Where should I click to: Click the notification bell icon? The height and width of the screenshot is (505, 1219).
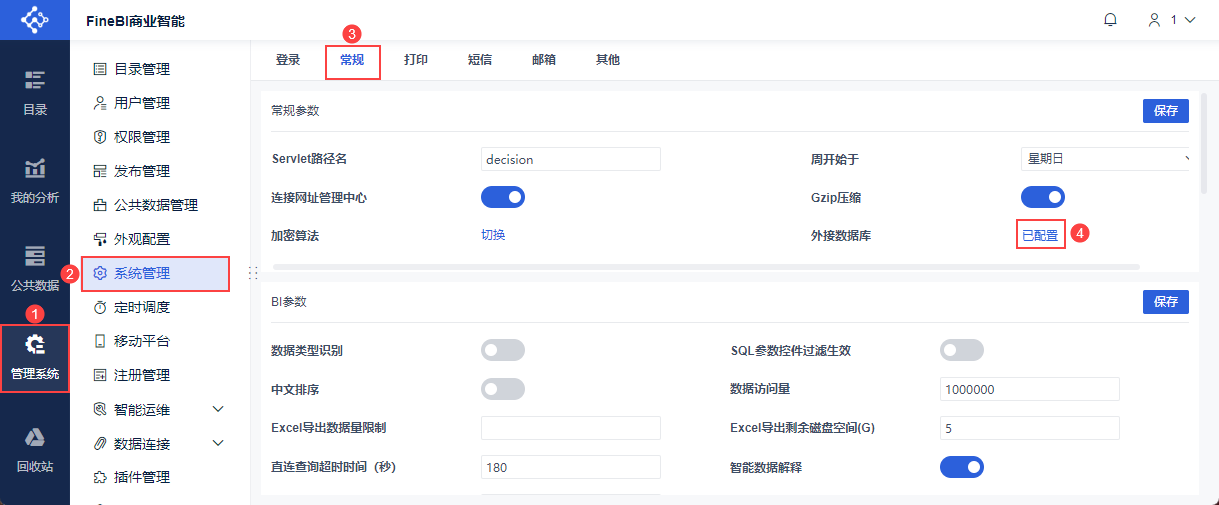tap(1110, 20)
